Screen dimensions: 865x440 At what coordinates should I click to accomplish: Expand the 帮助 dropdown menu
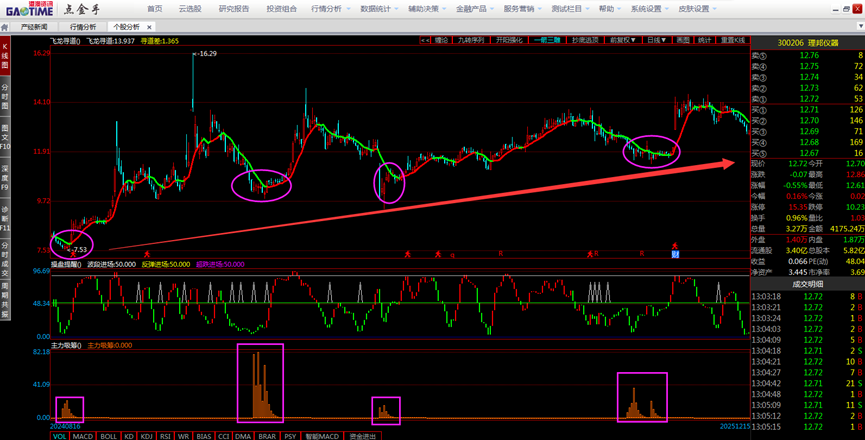pos(610,9)
